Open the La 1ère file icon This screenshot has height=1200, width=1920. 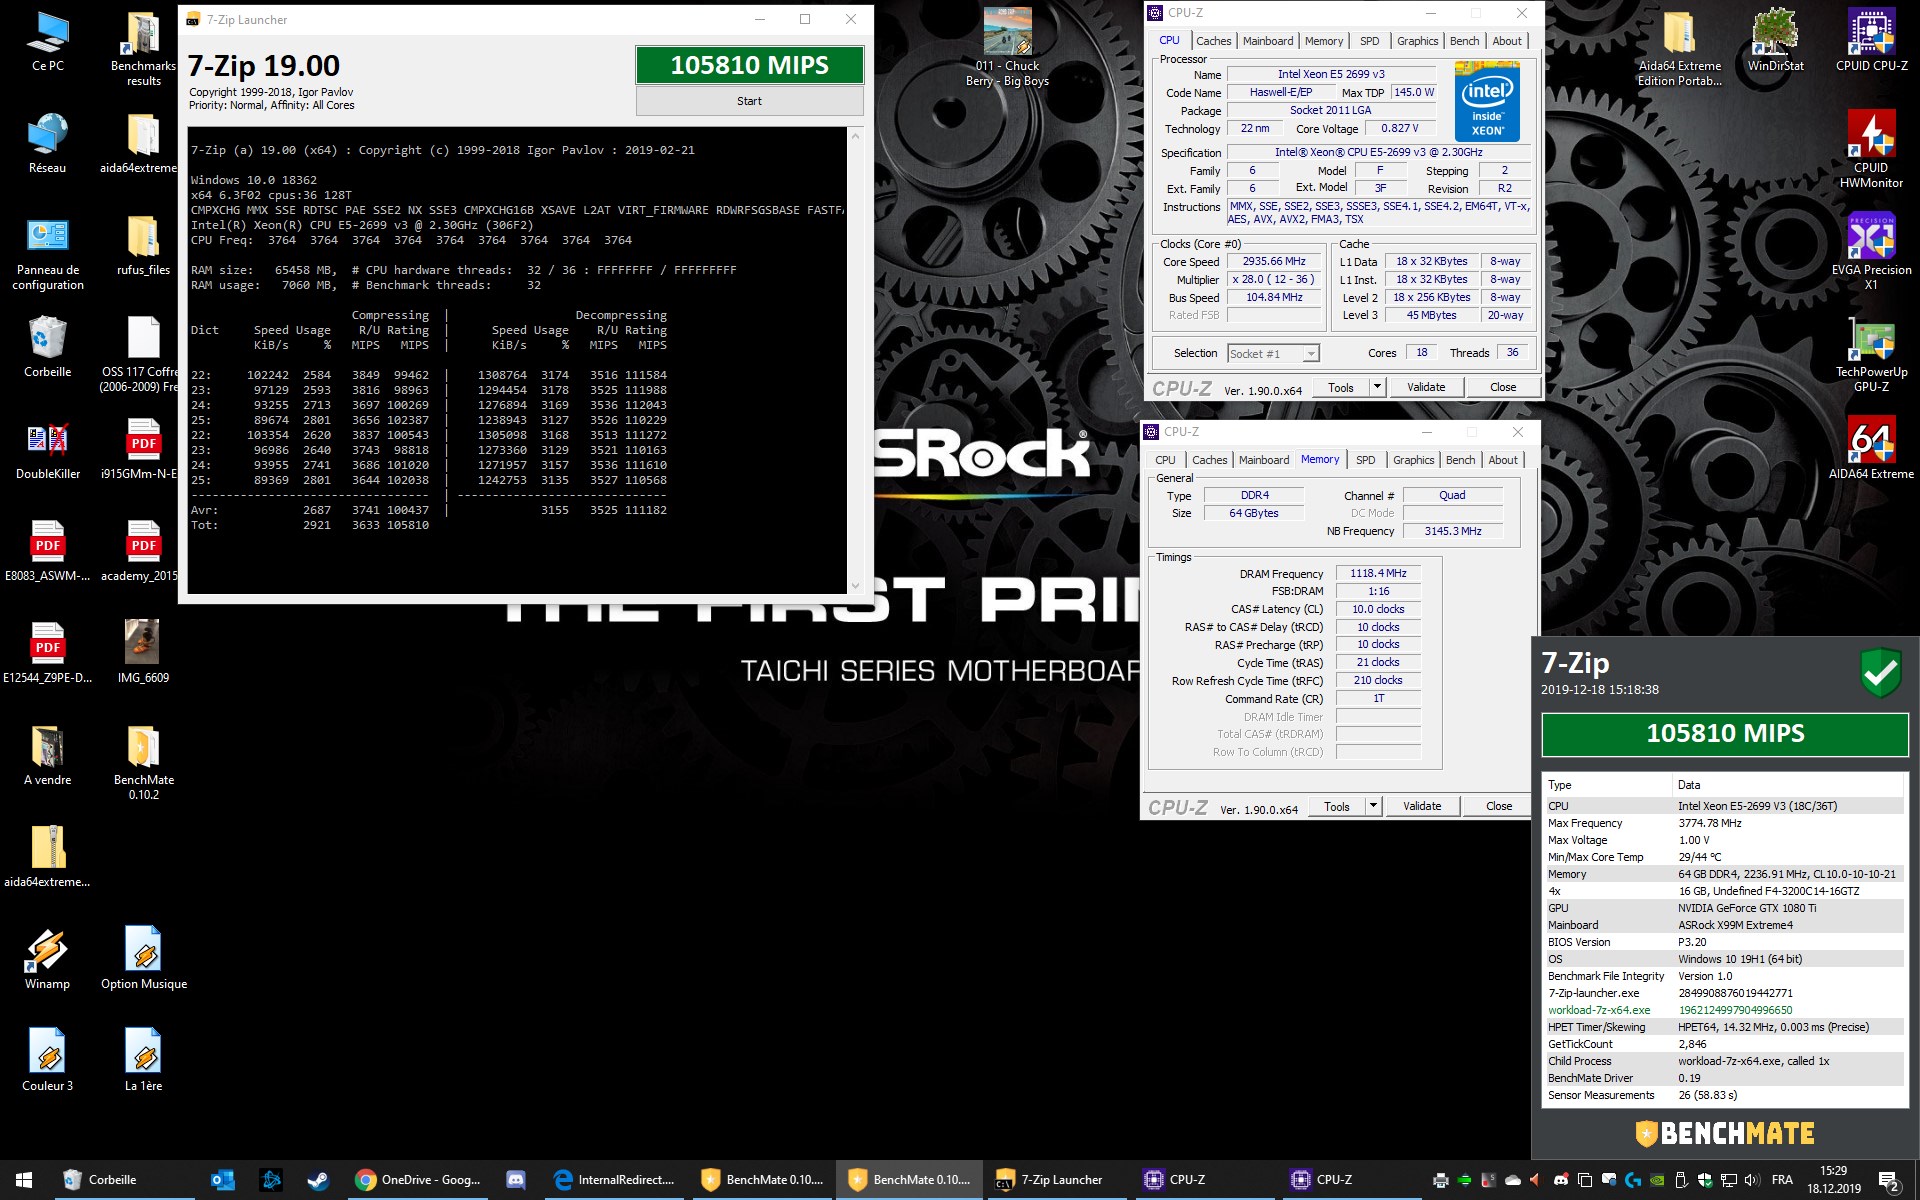[143, 1061]
